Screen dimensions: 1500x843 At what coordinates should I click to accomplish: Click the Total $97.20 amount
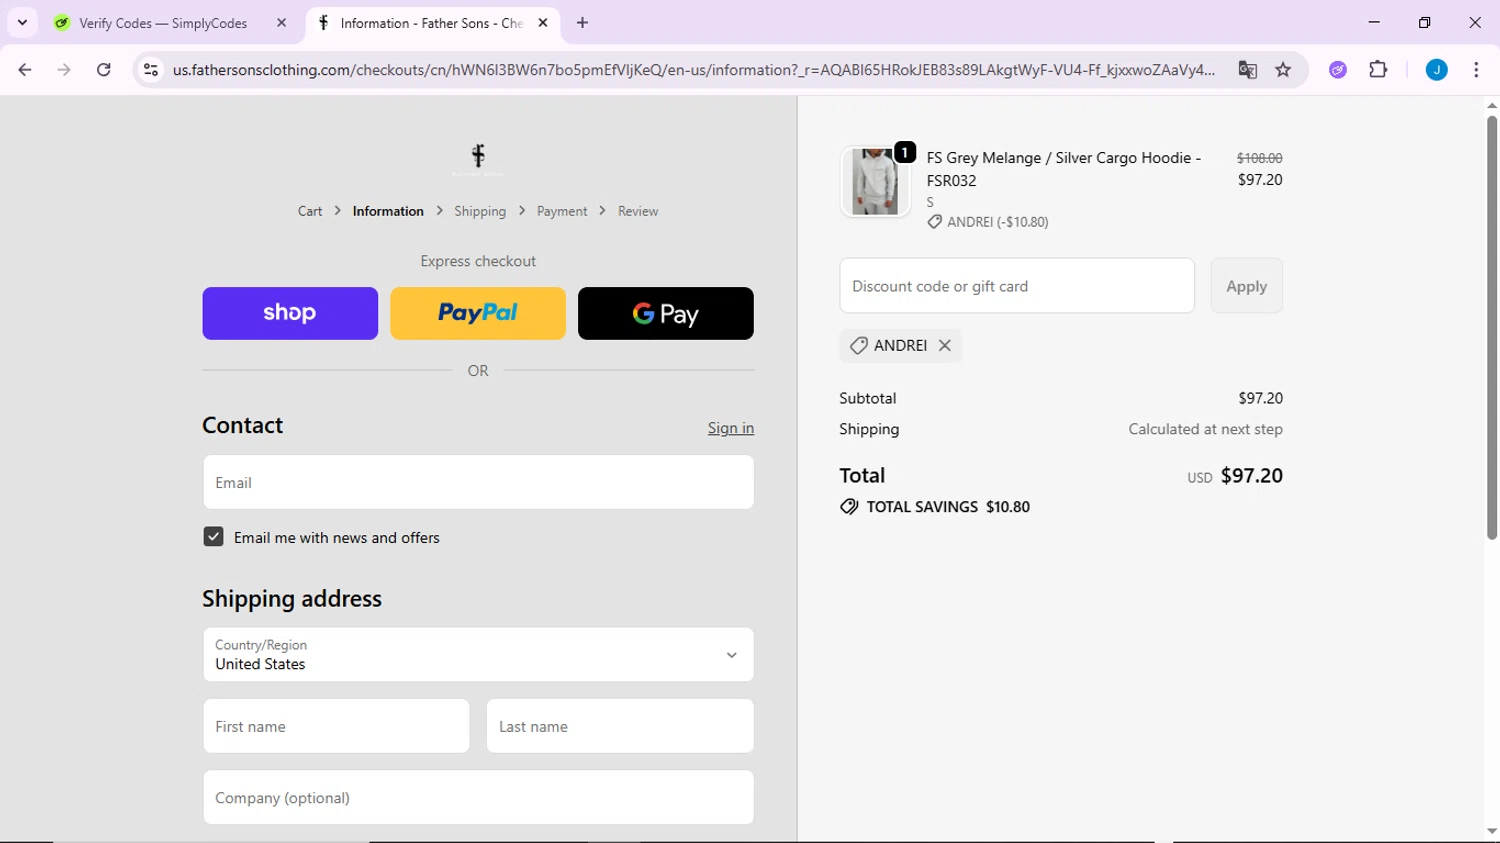[x=1251, y=476]
